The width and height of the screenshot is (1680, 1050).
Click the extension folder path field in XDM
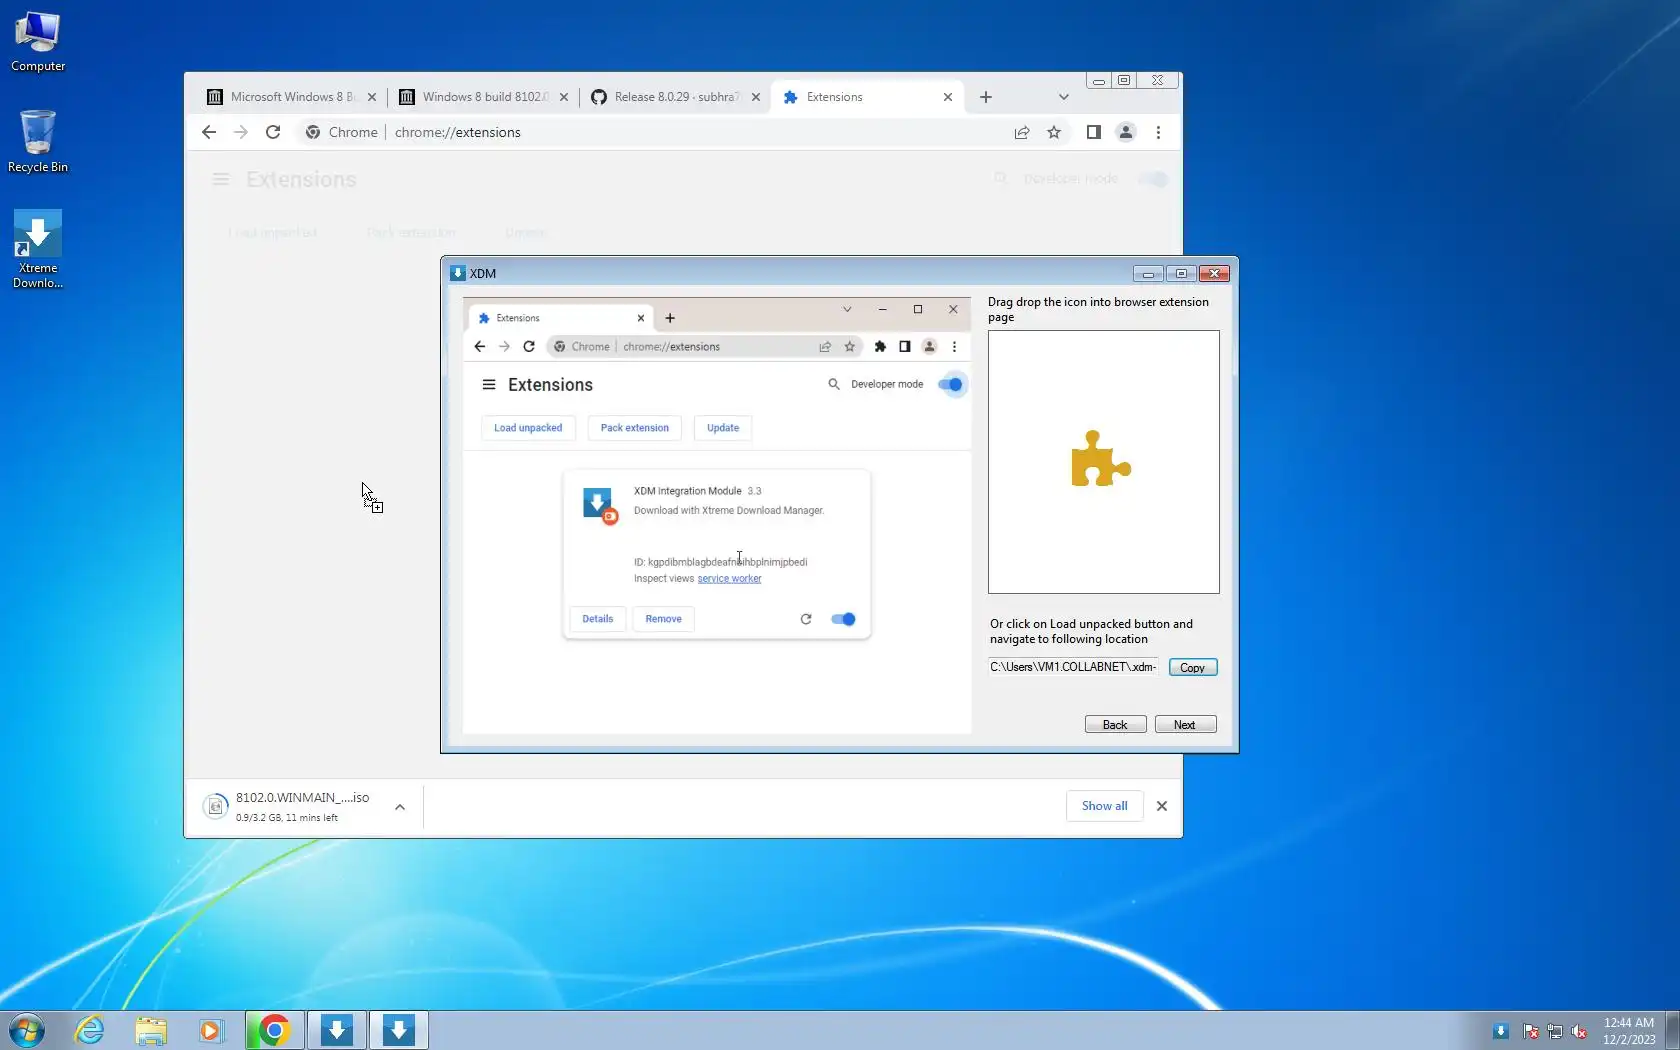1073,667
